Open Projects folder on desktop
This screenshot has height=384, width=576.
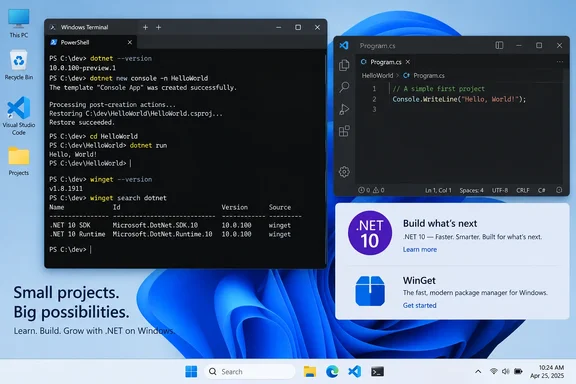point(19,161)
